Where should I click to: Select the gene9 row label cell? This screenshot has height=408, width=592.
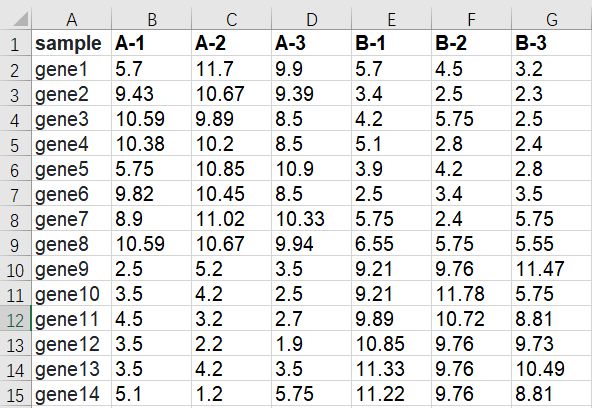[72, 268]
